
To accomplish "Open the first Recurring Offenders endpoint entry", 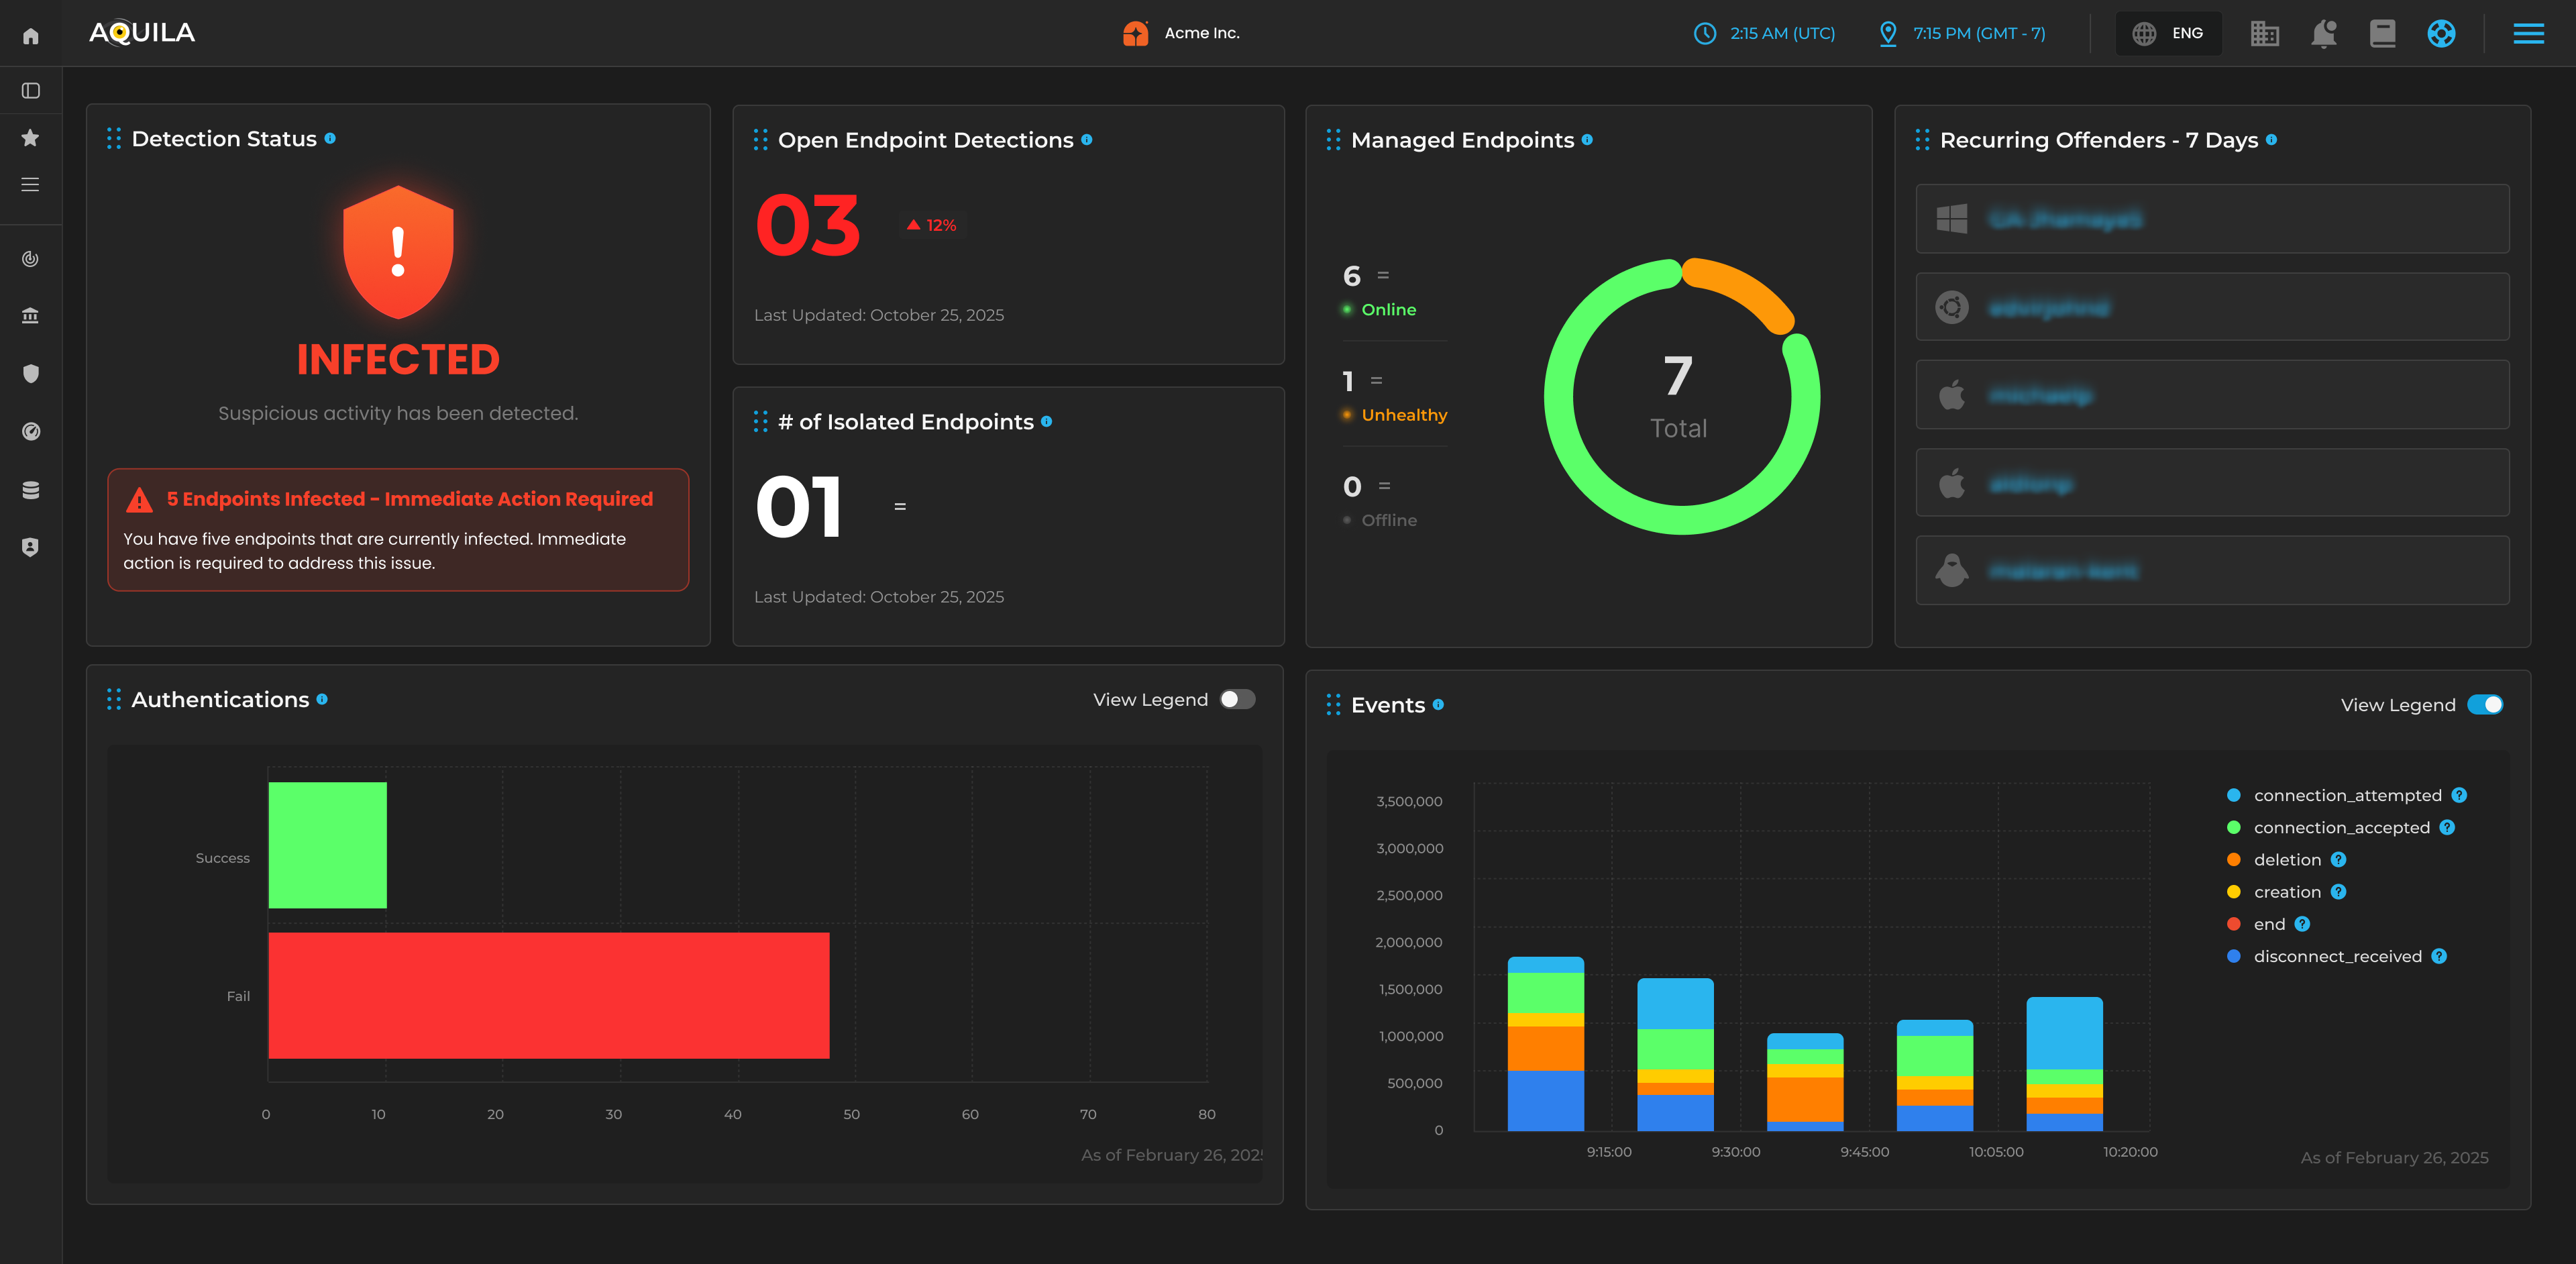I will coord(2212,218).
